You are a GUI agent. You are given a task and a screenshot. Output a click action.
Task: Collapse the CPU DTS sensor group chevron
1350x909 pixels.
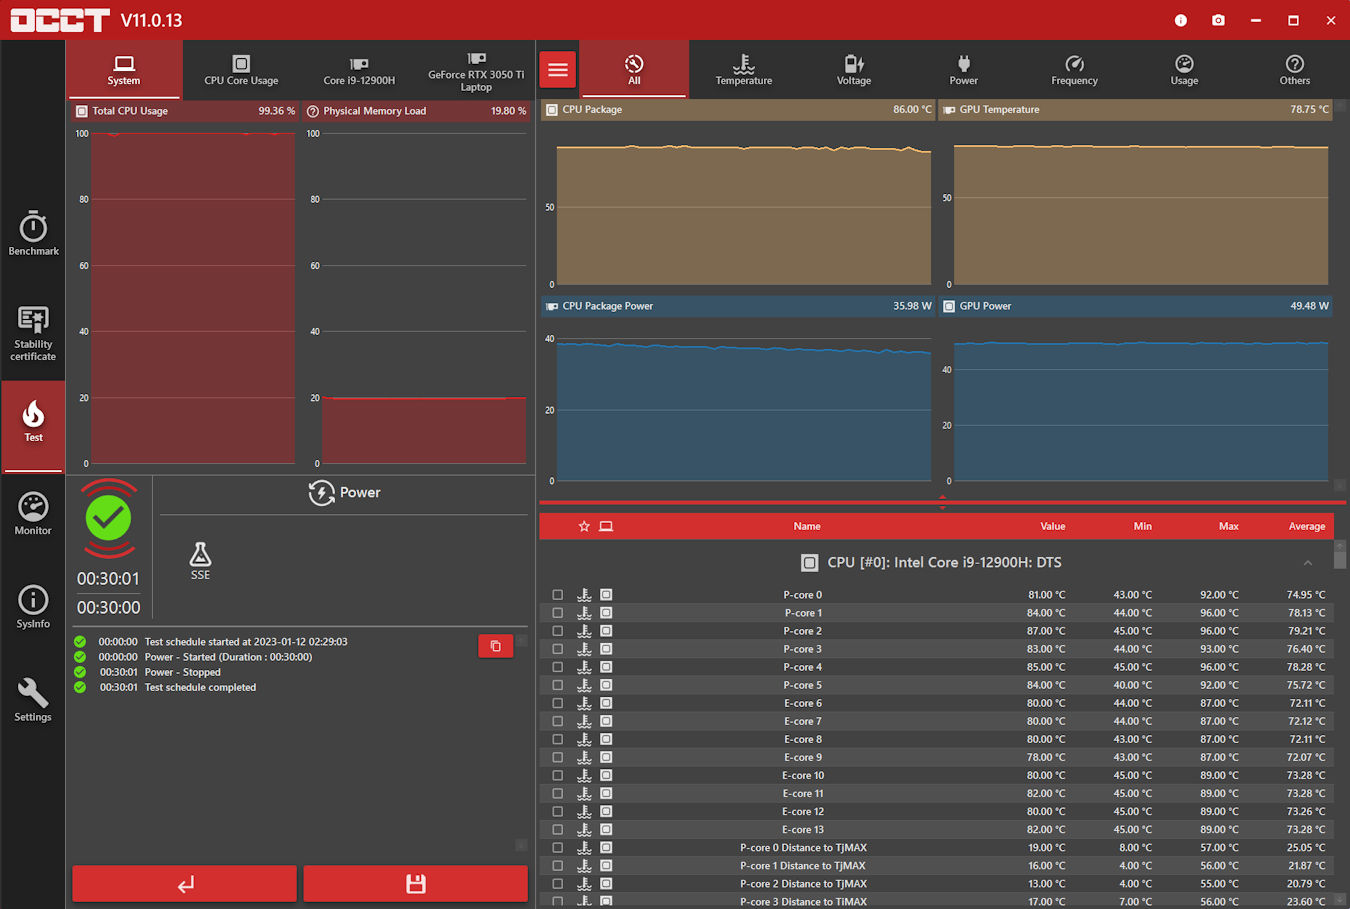pos(1308,563)
